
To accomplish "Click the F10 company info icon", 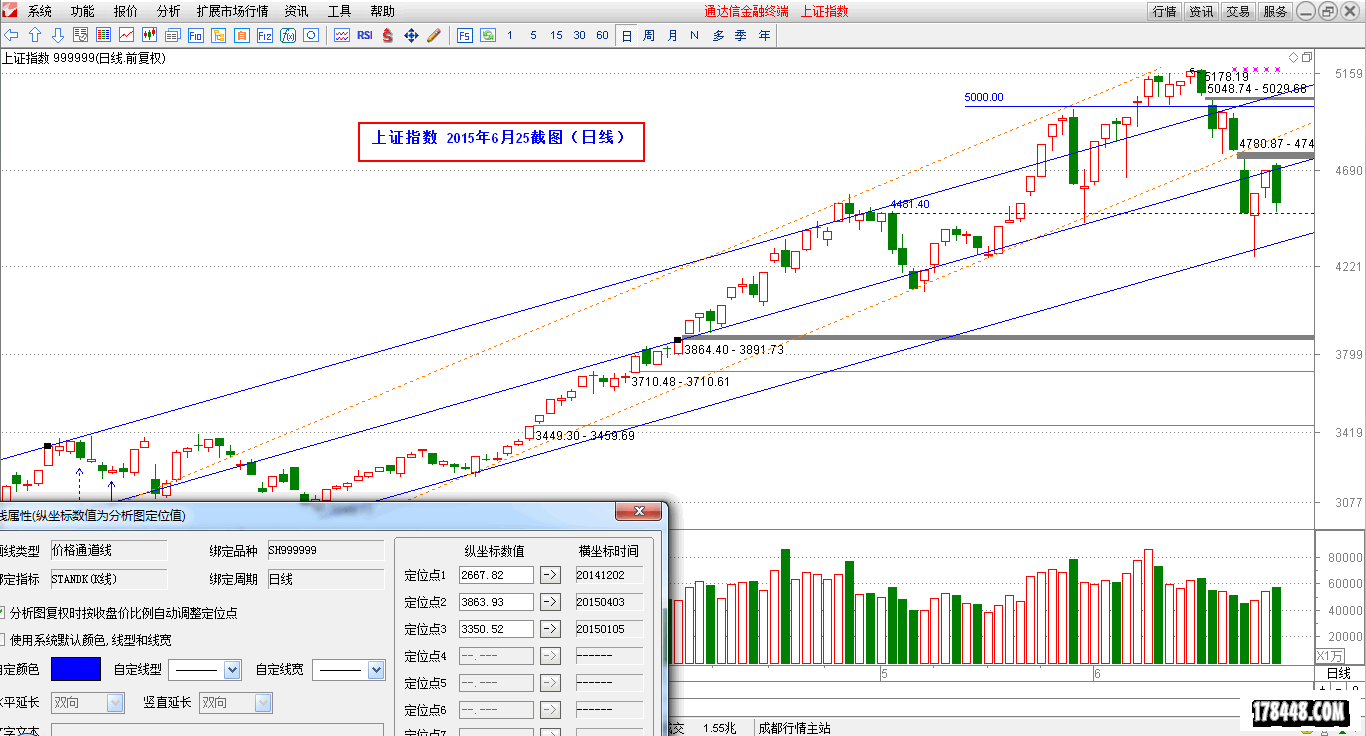I will (195, 35).
